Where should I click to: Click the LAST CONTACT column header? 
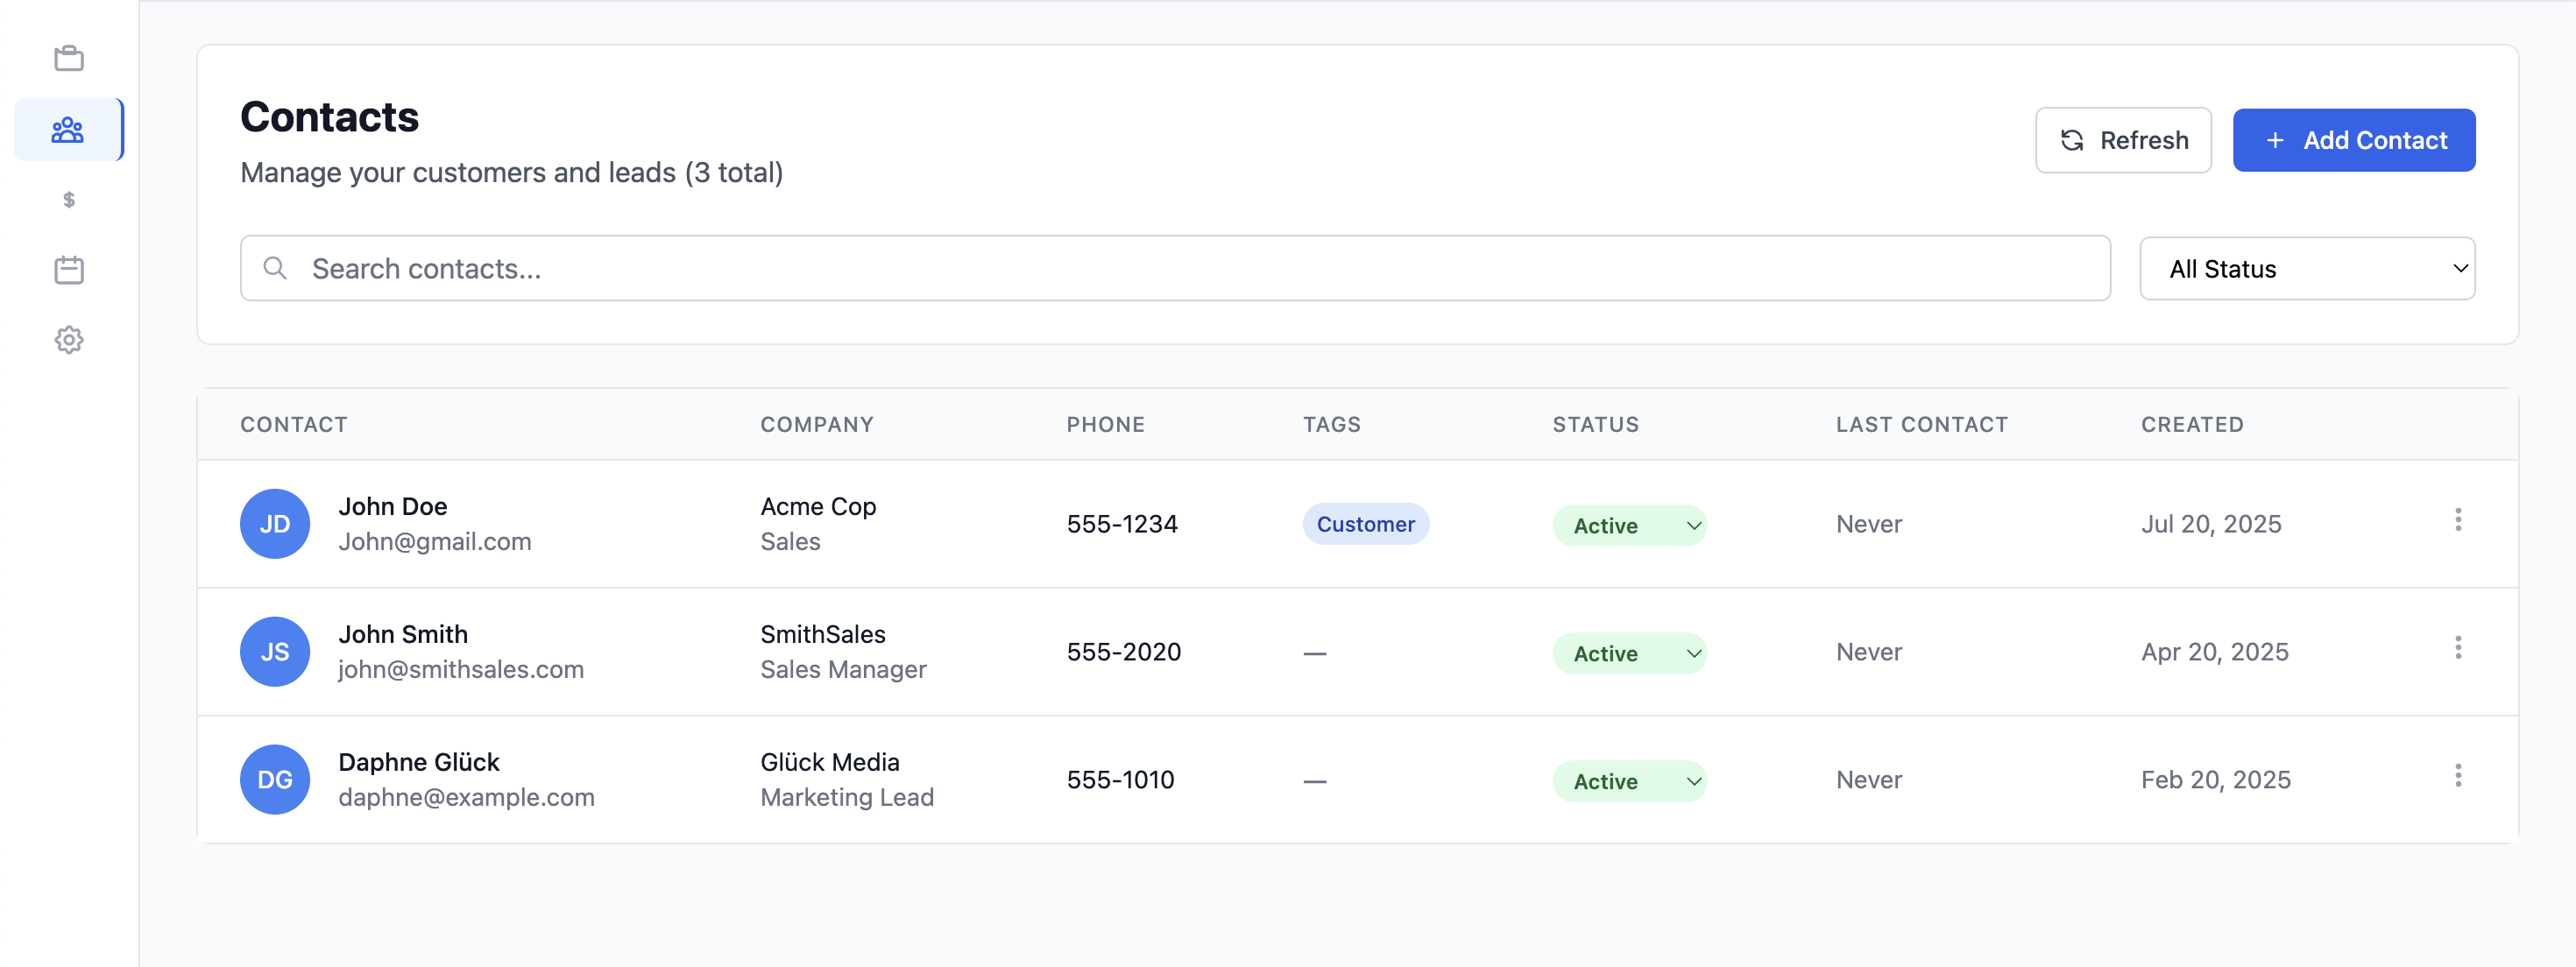click(1921, 424)
